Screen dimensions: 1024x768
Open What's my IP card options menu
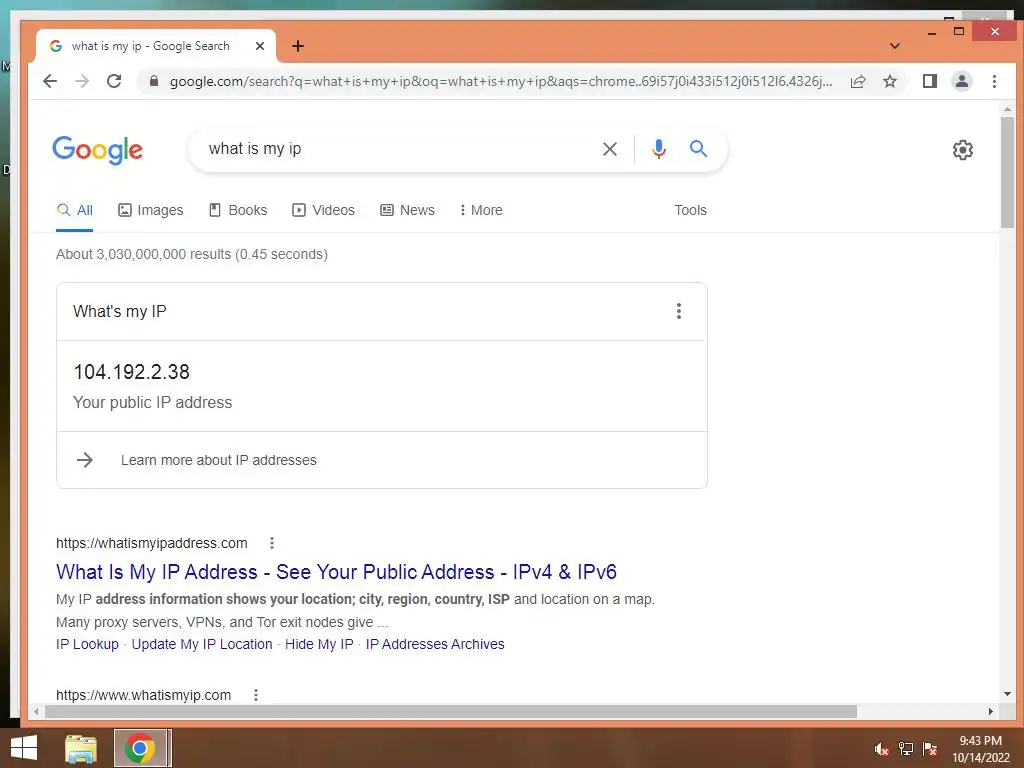pos(679,311)
